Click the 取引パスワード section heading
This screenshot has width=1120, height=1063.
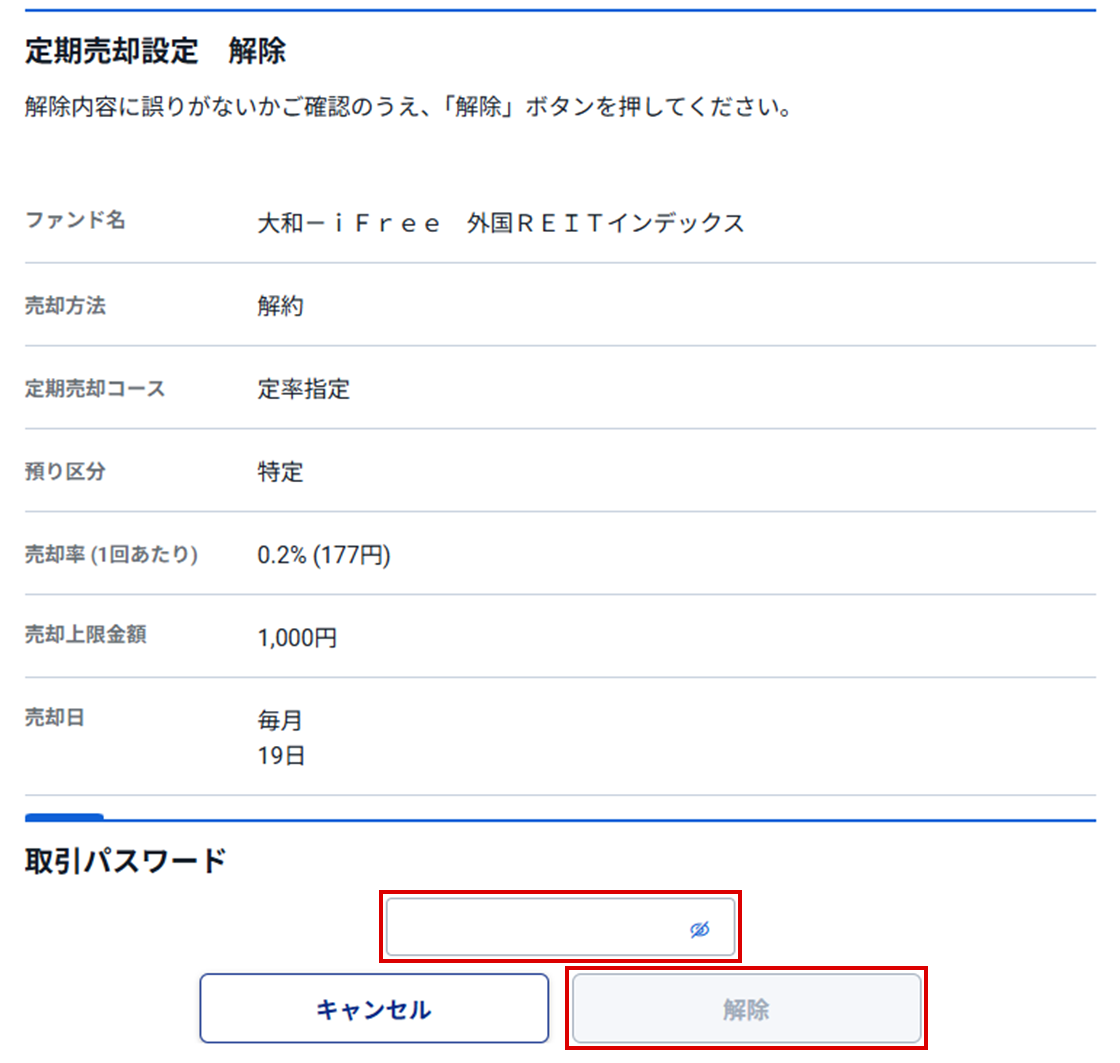[125, 862]
